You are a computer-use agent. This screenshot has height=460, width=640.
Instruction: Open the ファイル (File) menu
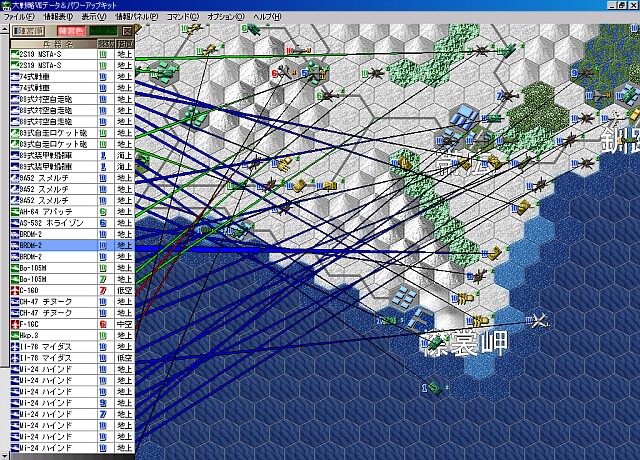(x=21, y=18)
